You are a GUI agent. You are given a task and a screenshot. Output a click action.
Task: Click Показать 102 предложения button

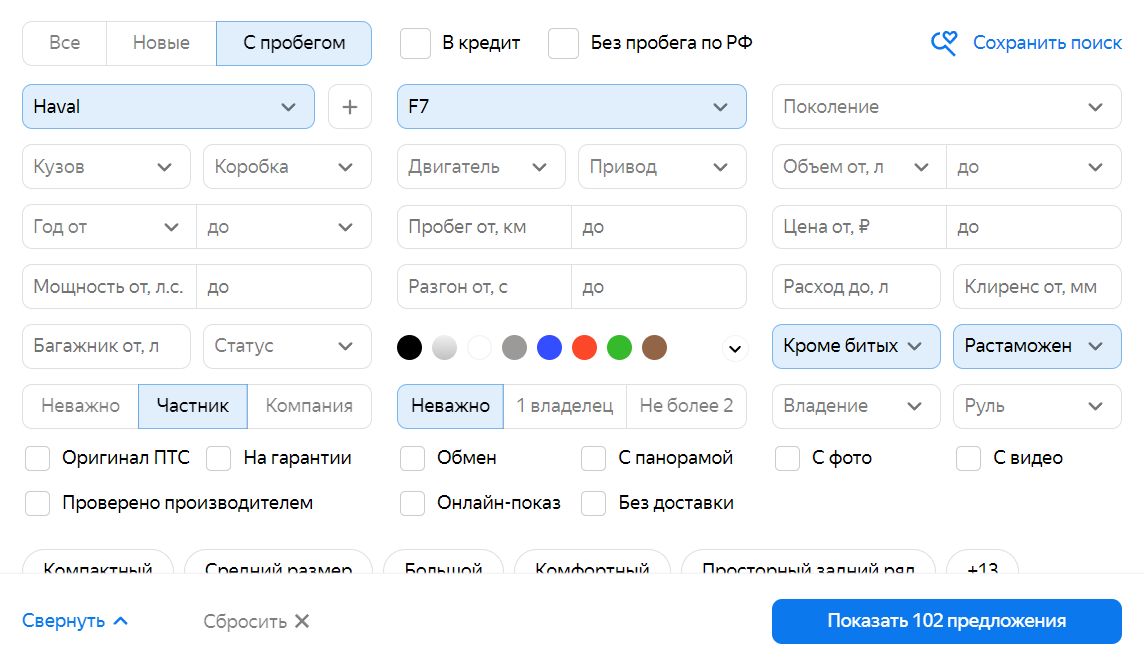tap(947, 622)
